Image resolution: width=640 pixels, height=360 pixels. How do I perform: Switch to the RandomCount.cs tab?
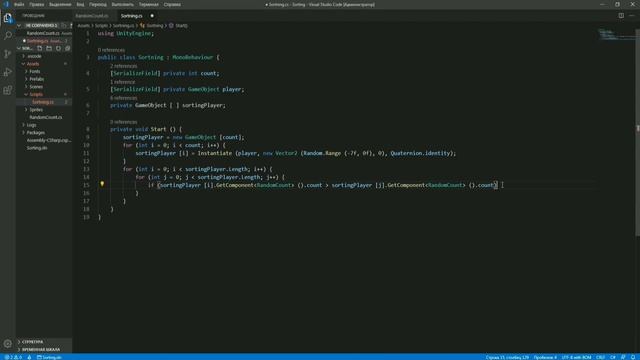tap(92, 16)
